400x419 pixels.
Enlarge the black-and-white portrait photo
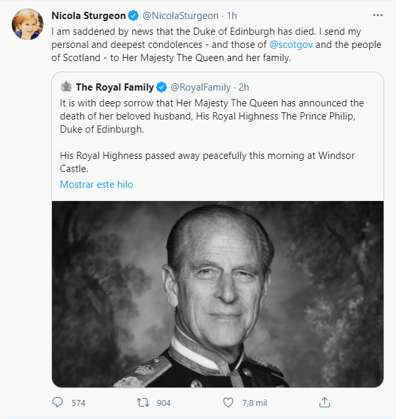218,294
